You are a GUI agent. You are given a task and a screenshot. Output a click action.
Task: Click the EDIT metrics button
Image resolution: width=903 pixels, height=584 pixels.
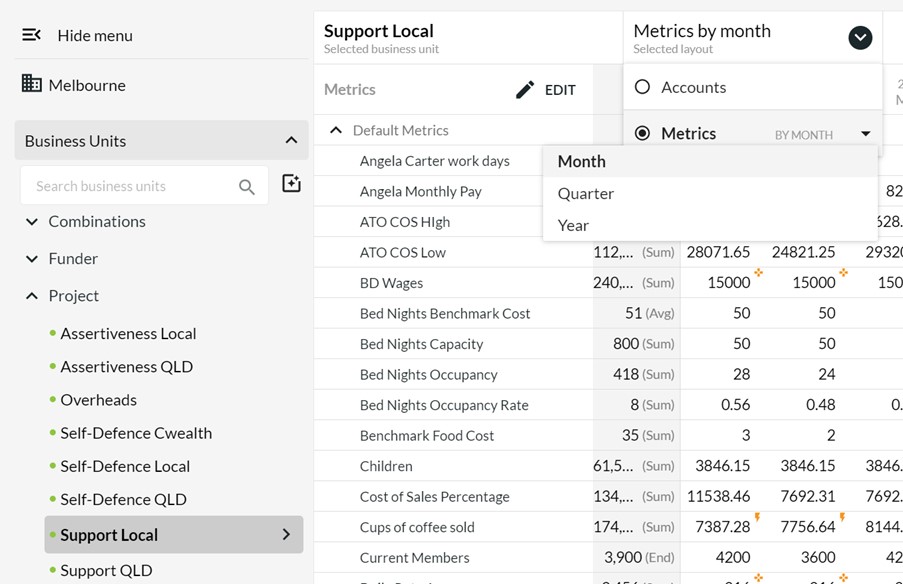pos(545,90)
